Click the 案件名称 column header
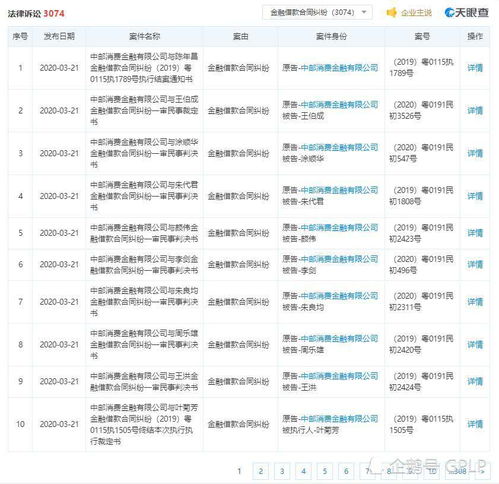The height and width of the screenshot is (484, 499). tap(144, 36)
